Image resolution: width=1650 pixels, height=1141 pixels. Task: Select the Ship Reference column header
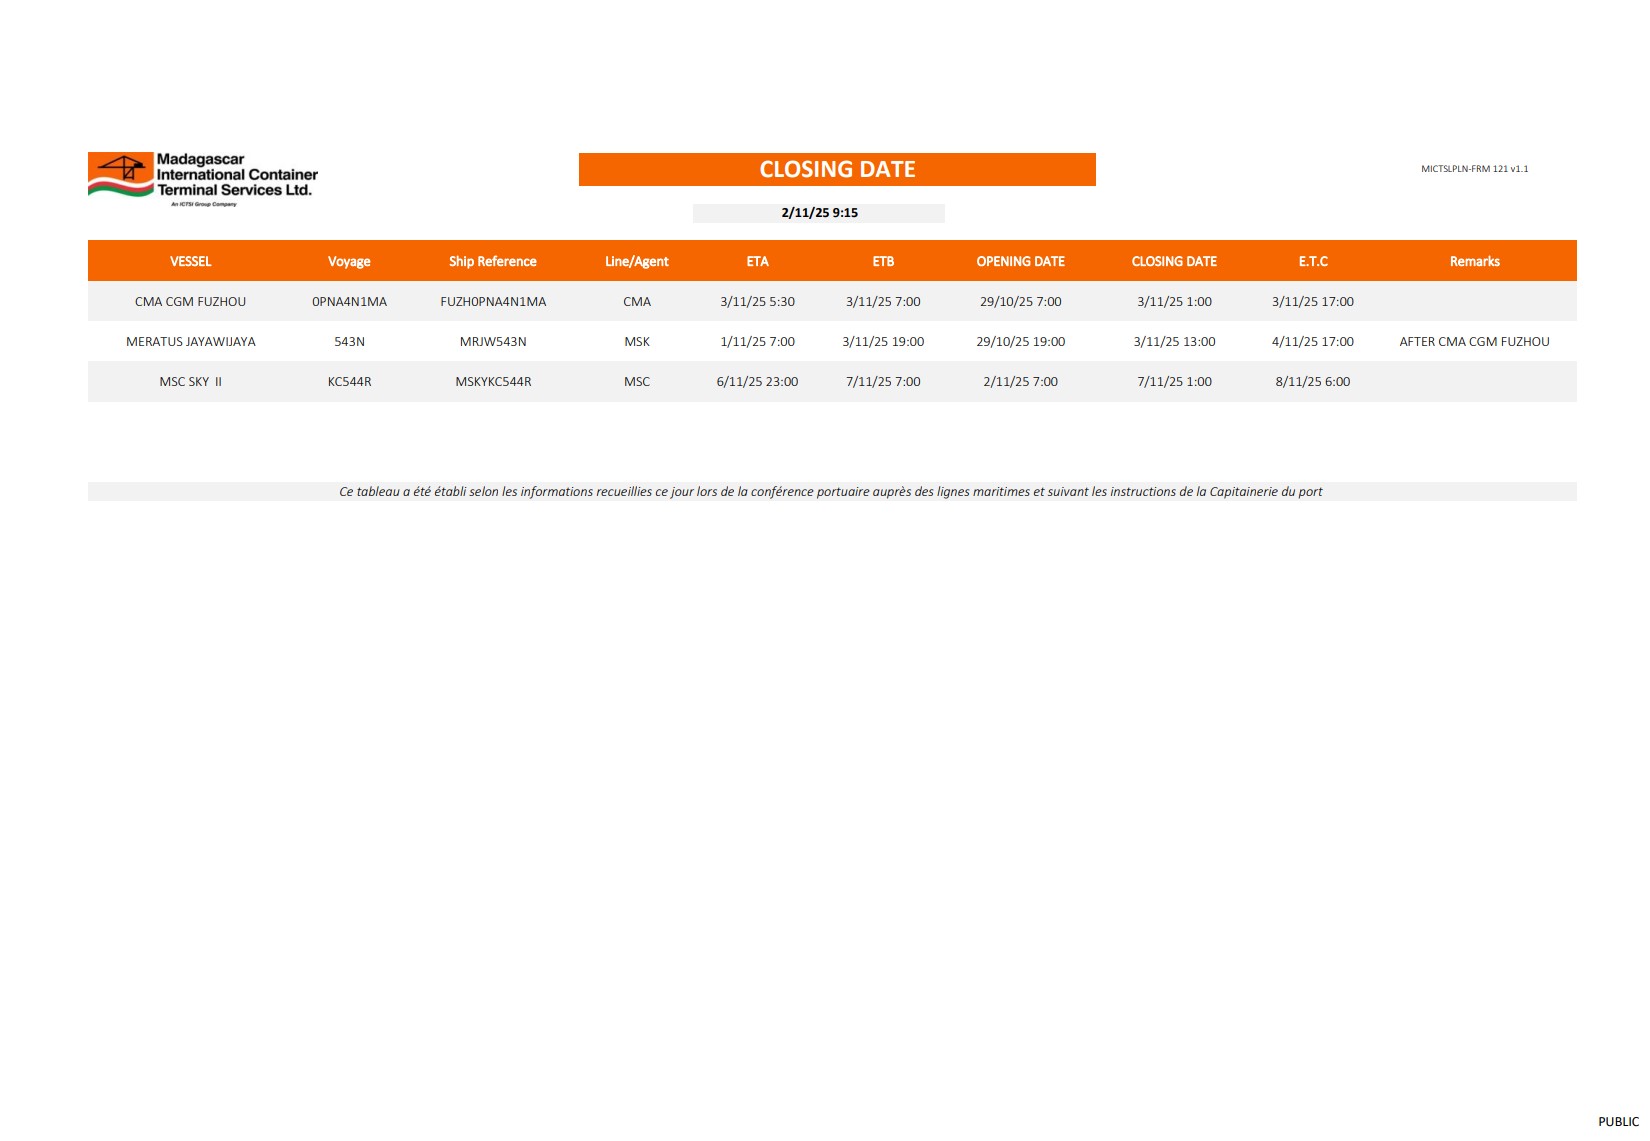point(492,261)
